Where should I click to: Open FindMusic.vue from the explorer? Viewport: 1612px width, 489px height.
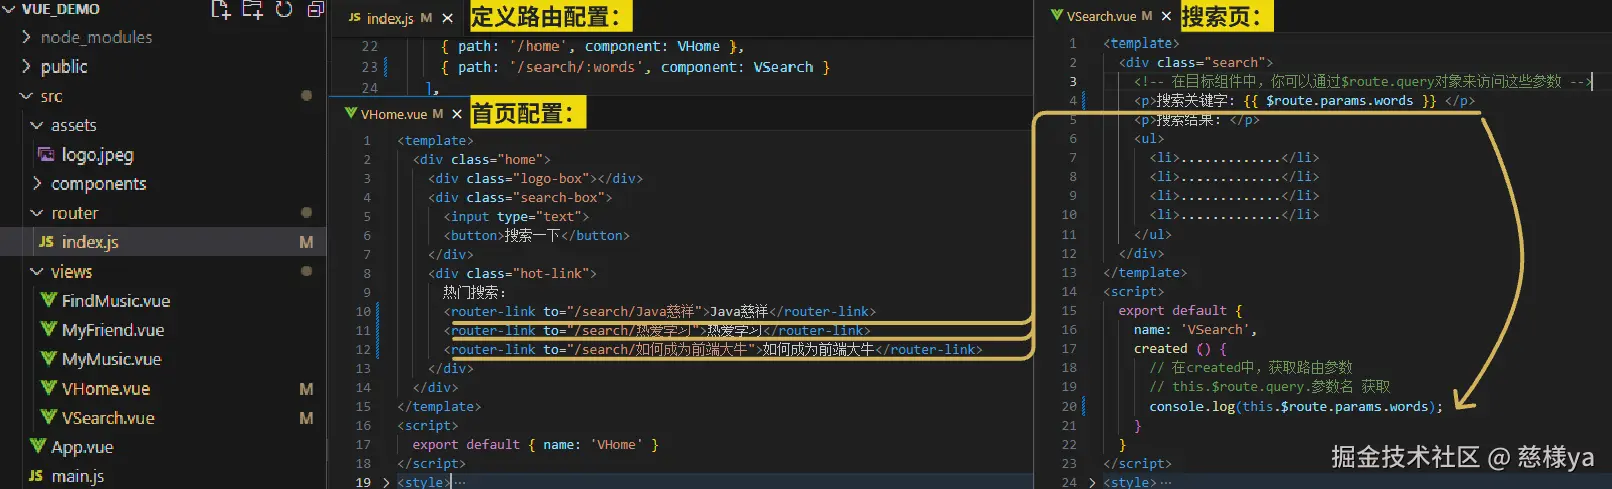[x=116, y=301]
